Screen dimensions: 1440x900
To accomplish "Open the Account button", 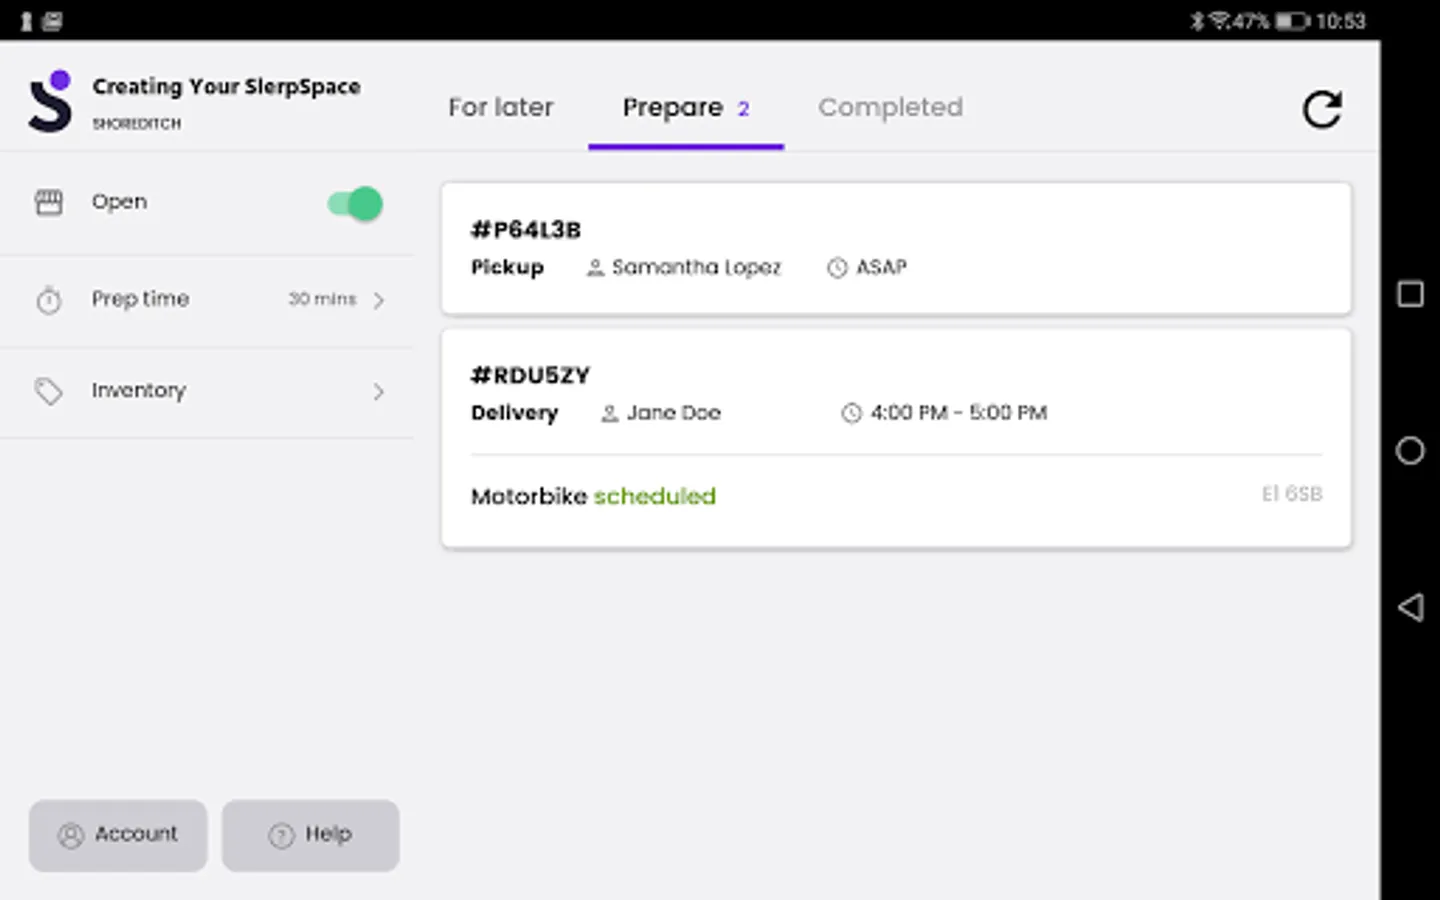I will [x=118, y=835].
